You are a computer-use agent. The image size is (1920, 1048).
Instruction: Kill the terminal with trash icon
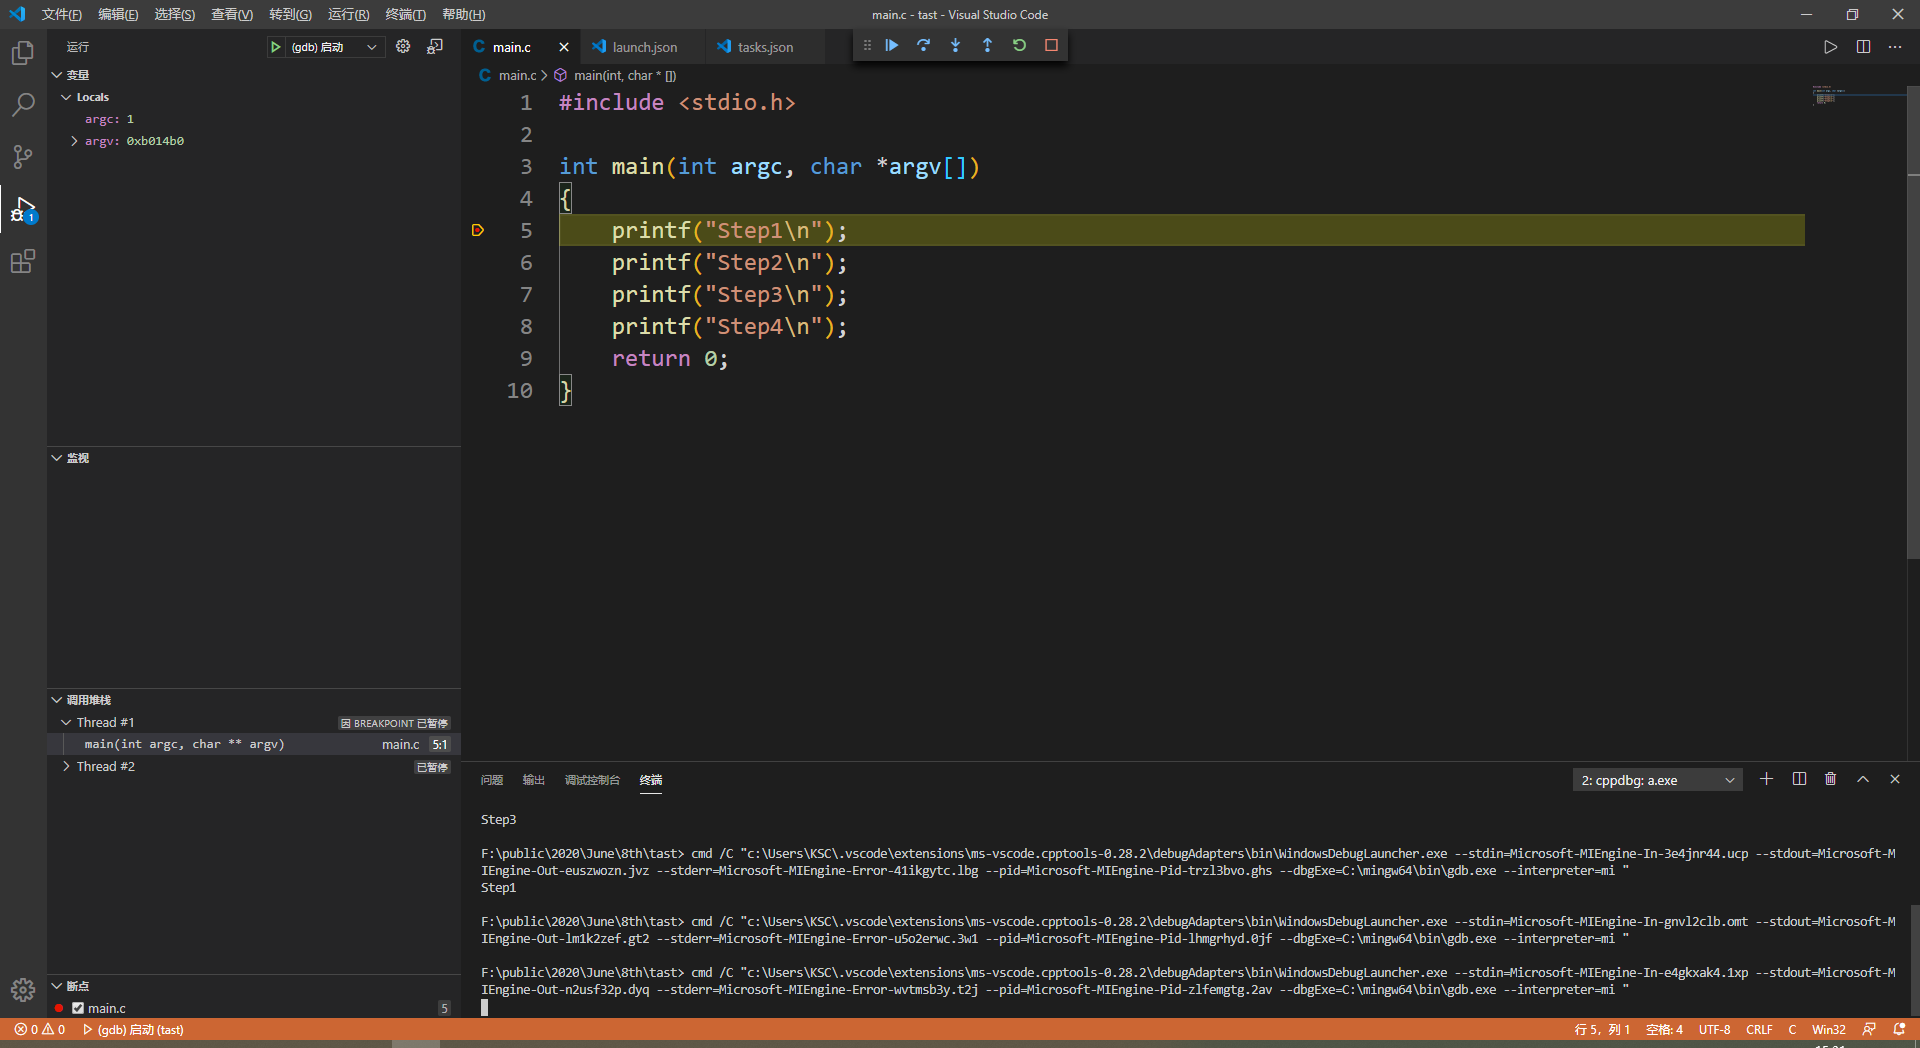pos(1831,779)
